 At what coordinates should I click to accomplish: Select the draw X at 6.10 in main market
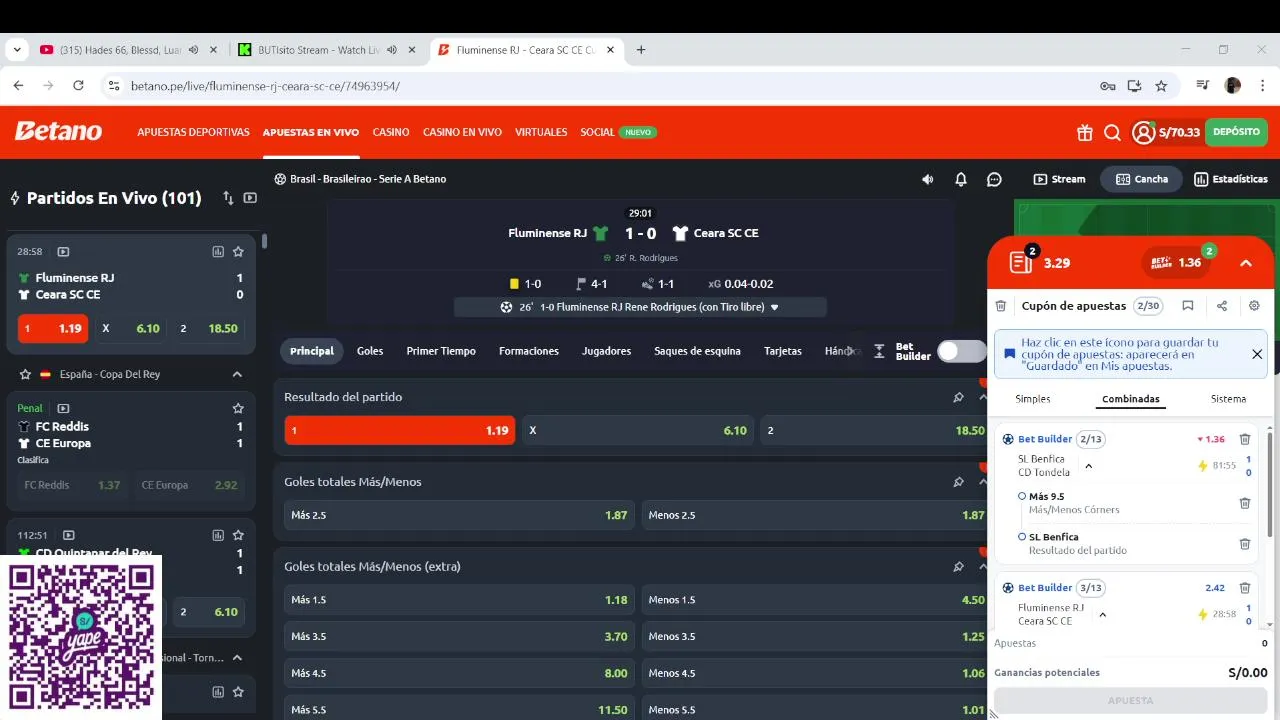point(637,430)
